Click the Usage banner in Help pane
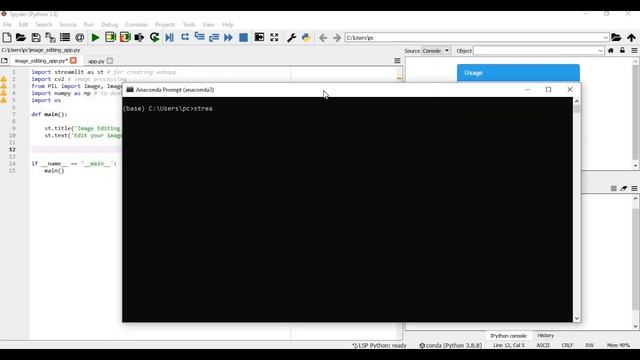 pyautogui.click(x=518, y=73)
